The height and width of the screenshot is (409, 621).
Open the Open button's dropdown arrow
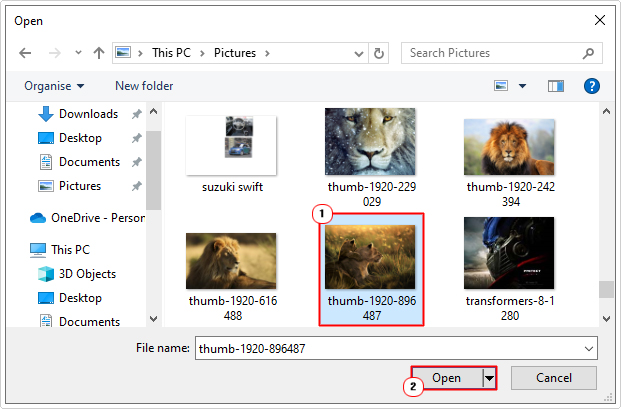pyautogui.click(x=489, y=379)
